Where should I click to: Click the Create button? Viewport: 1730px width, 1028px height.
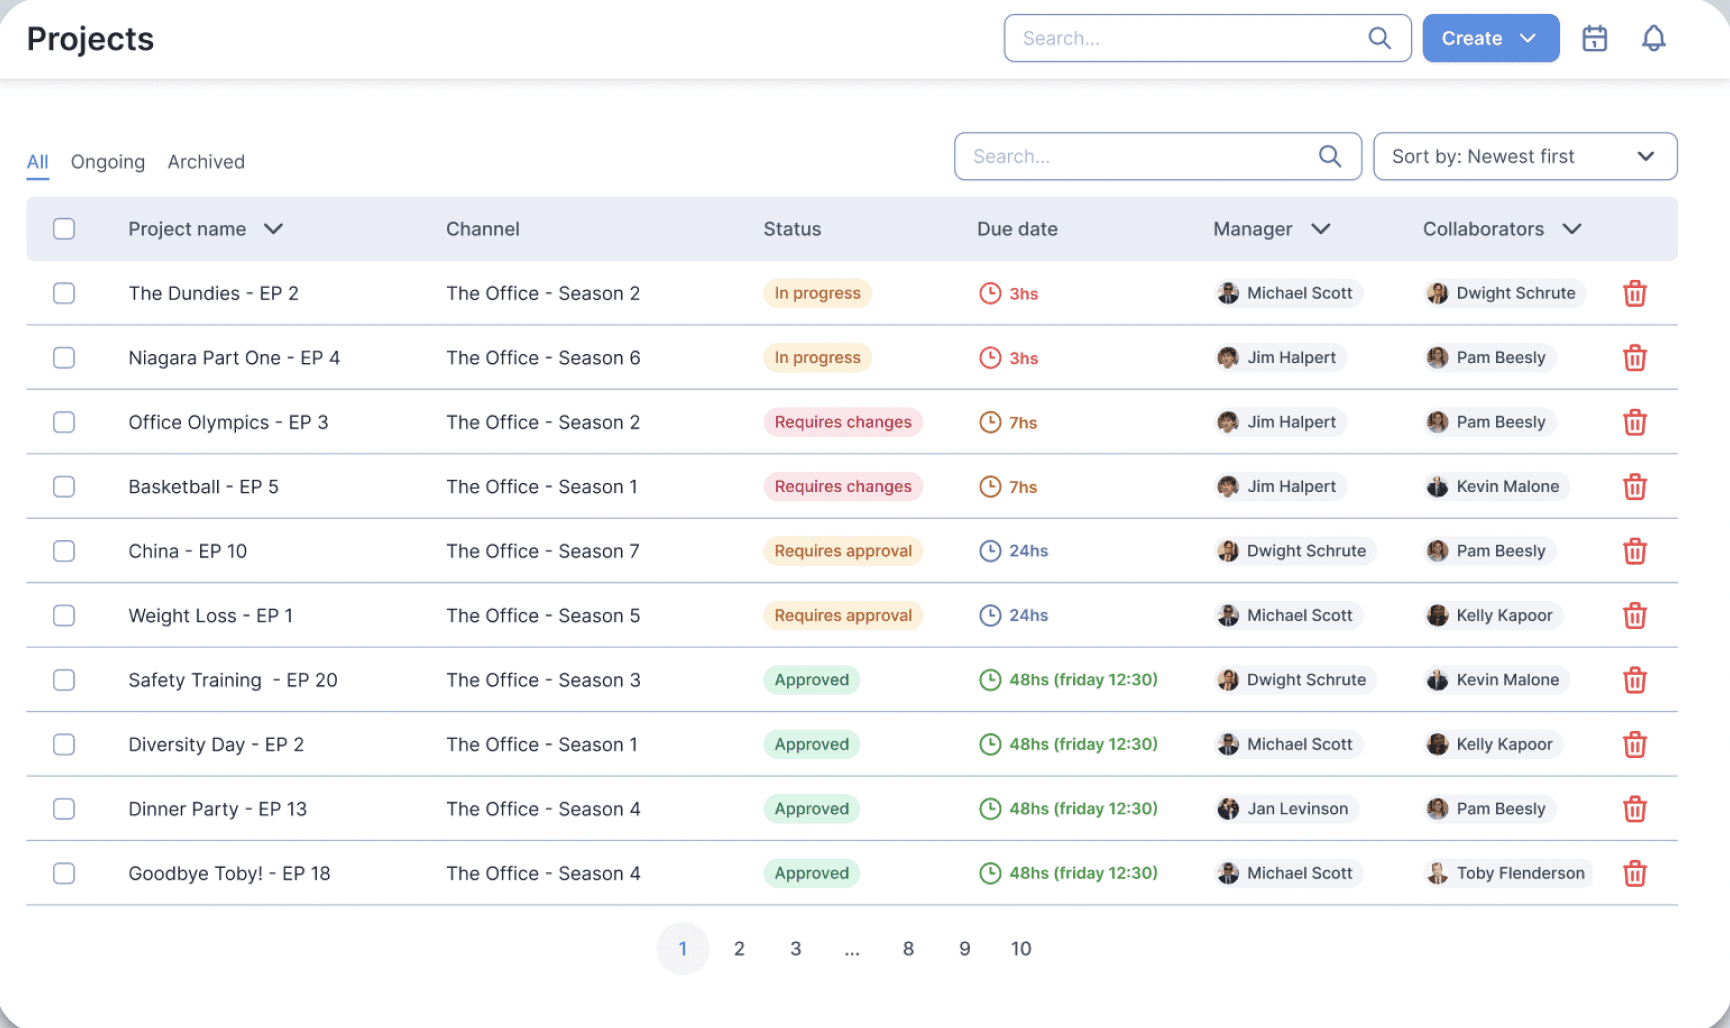[1489, 39]
